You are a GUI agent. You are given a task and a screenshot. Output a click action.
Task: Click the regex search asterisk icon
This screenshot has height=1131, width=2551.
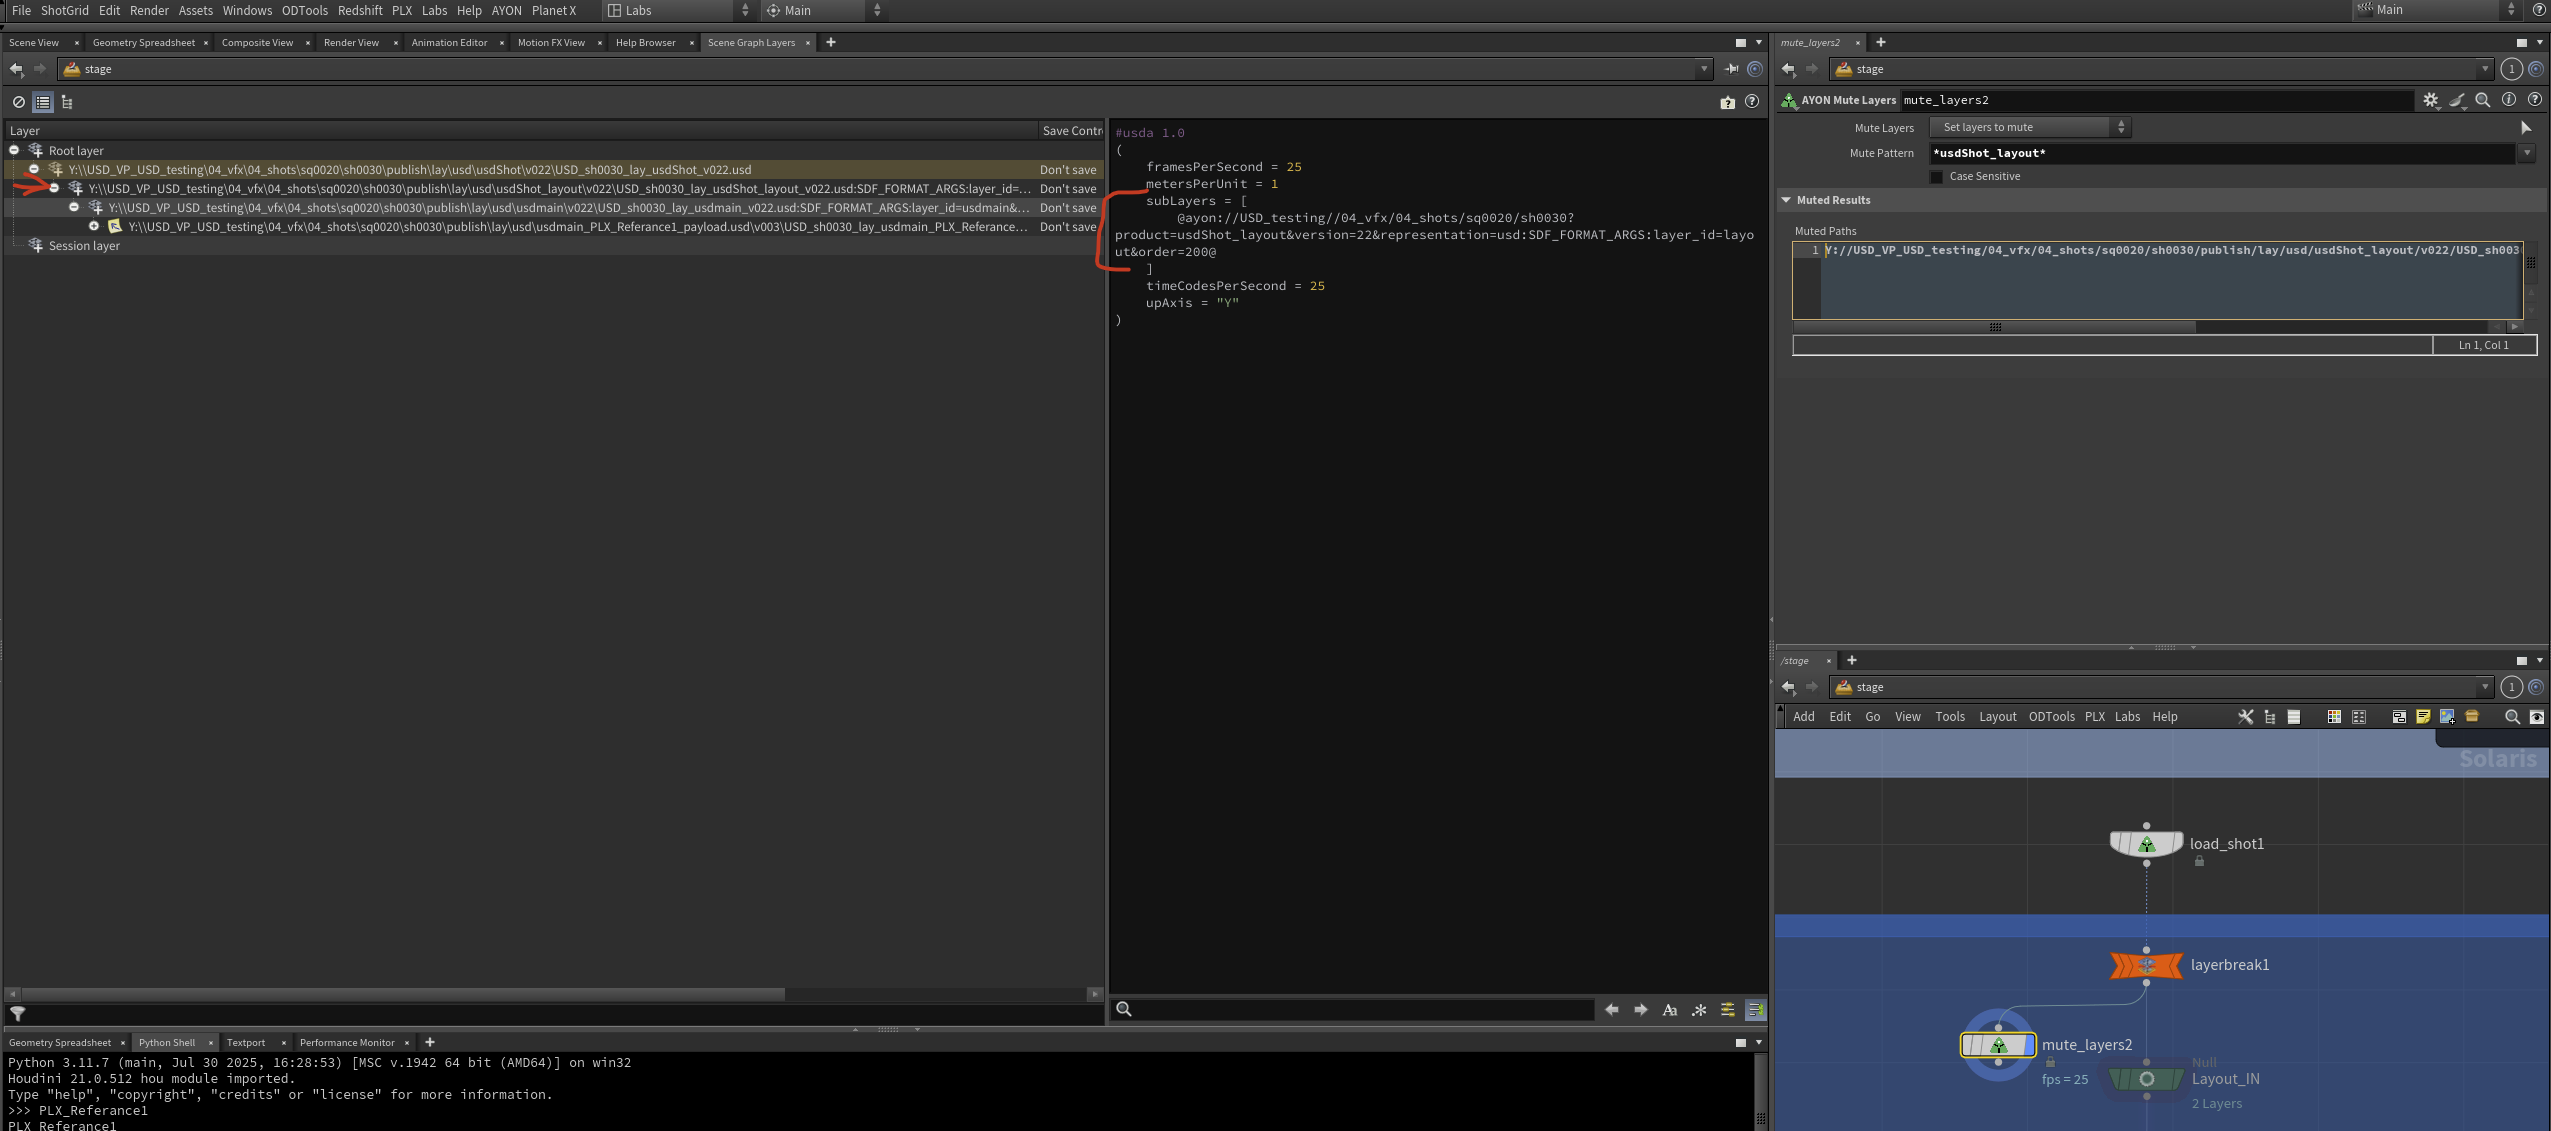1698,1010
